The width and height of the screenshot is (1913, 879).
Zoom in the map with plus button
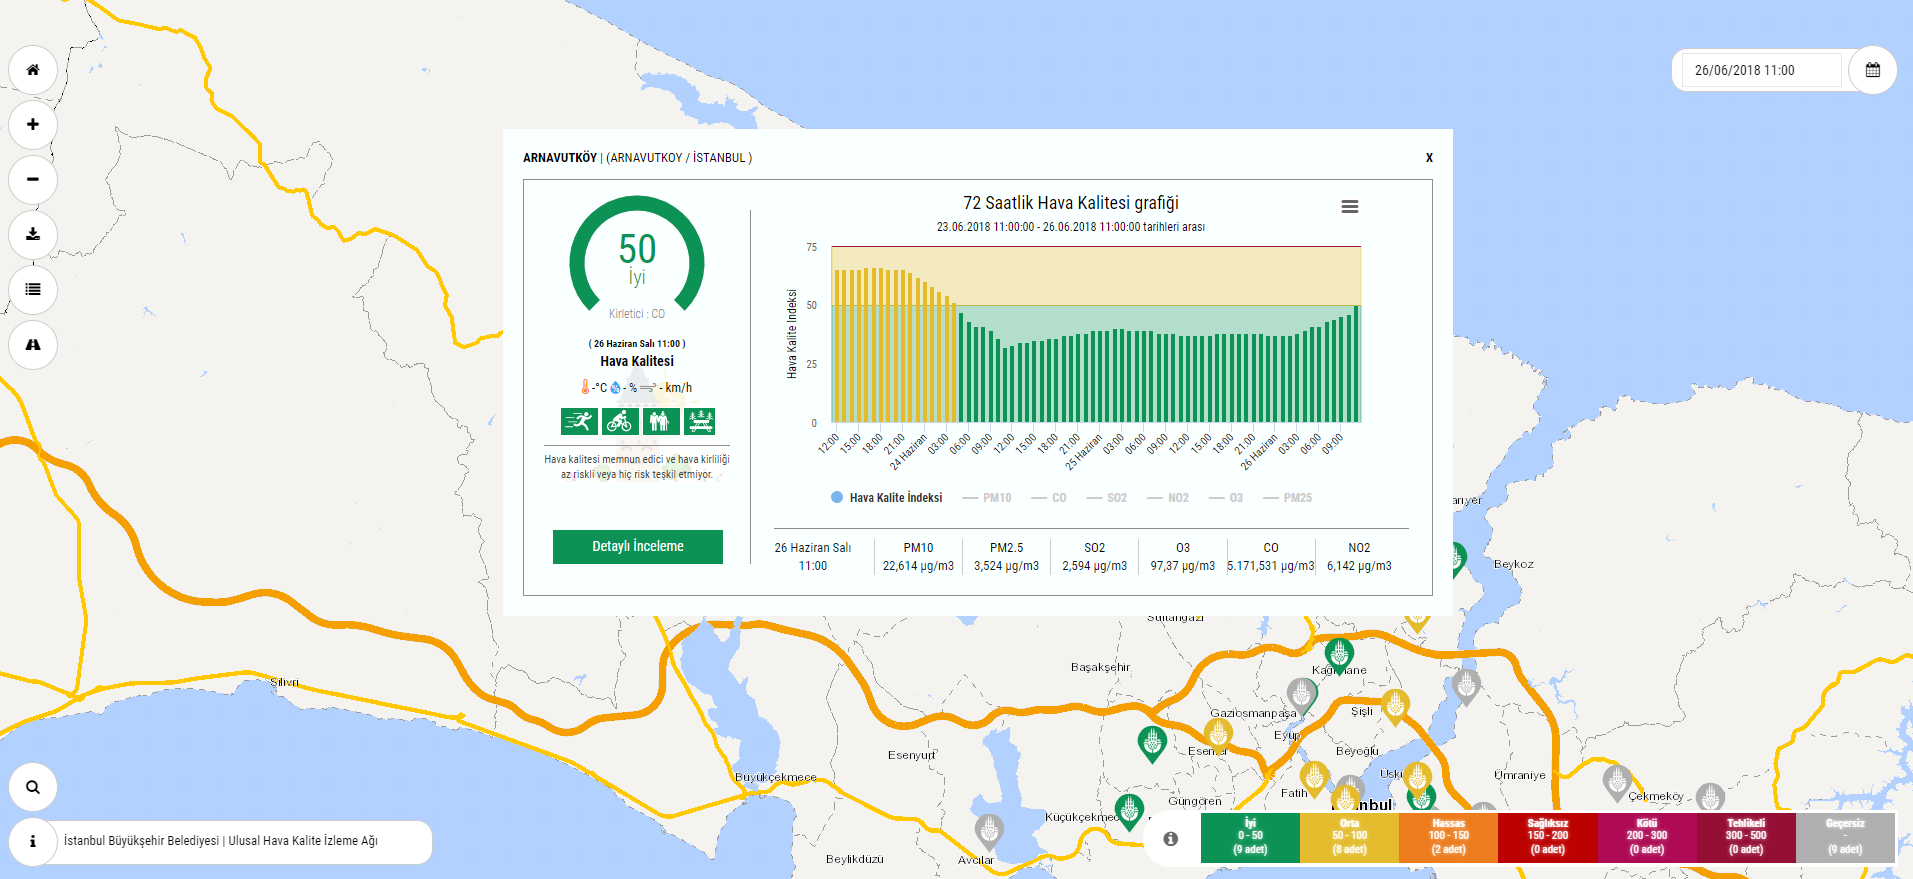coord(33,125)
